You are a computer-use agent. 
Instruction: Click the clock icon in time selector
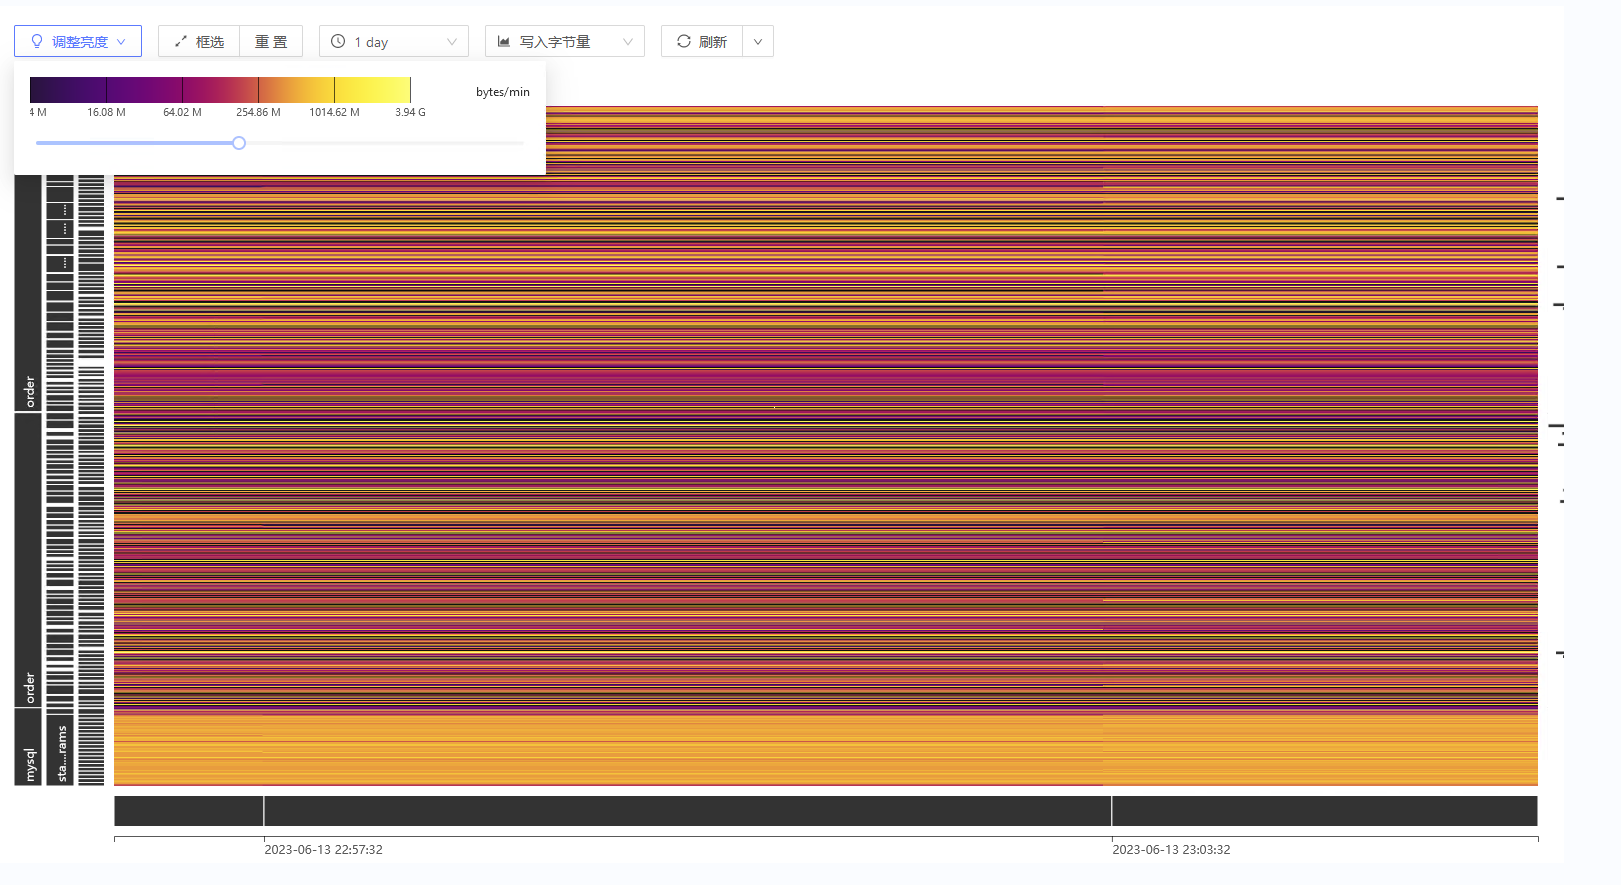click(338, 41)
